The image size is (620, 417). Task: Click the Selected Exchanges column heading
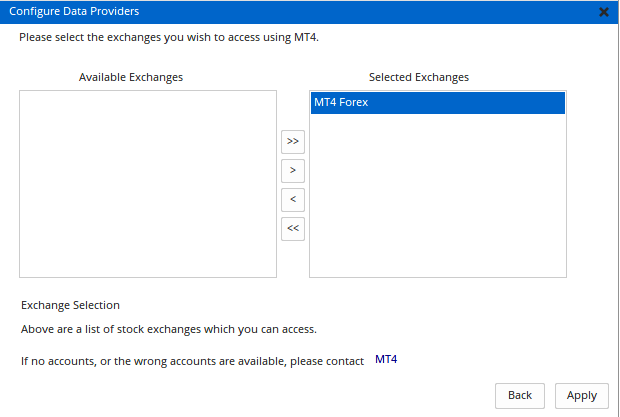click(x=418, y=77)
